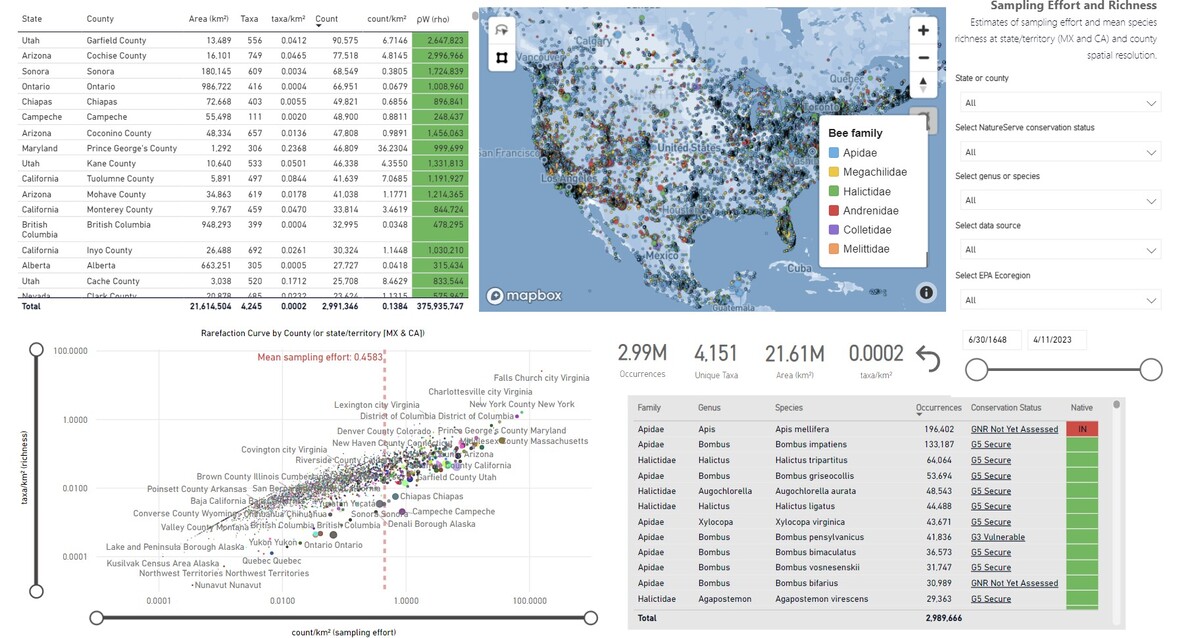Click the map zoom in plus button
The image size is (1200, 638).
(x=923, y=30)
